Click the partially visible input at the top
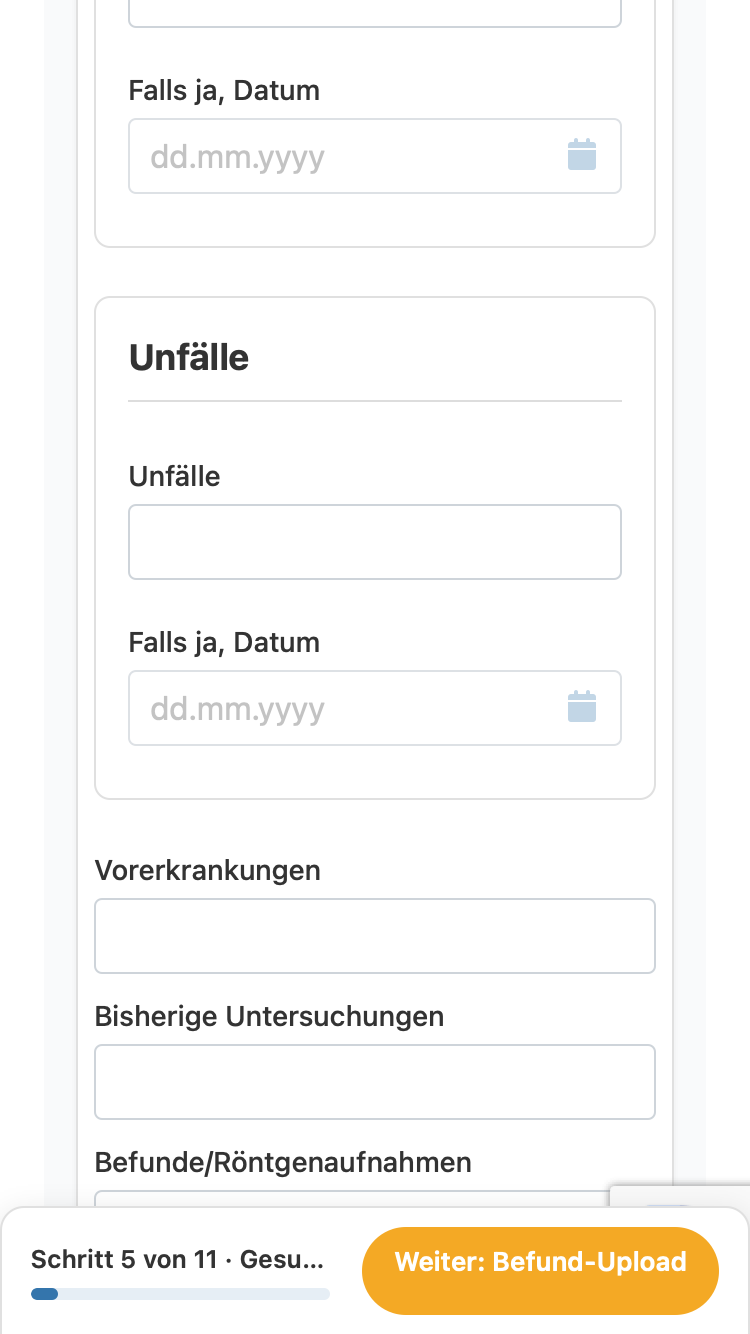Image resolution: width=750 pixels, height=1334 pixels. (375, 13)
